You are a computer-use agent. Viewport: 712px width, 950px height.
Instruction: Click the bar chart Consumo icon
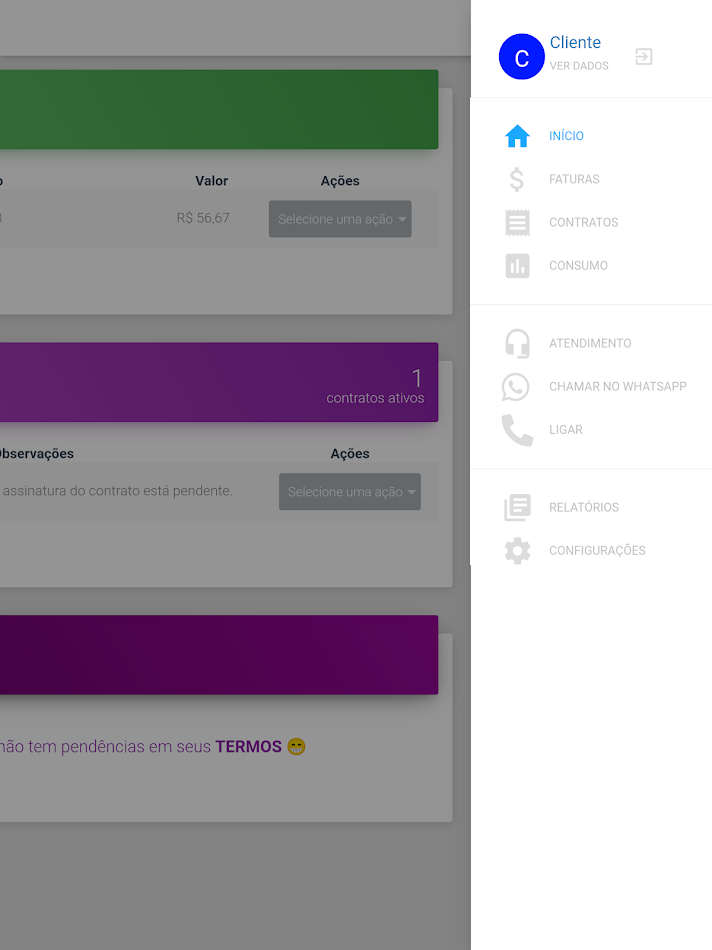(x=517, y=265)
